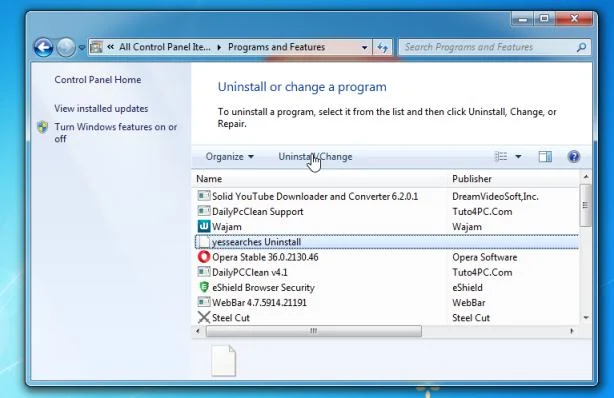Open the Organize menu
This screenshot has width=614, height=398.
pos(229,157)
